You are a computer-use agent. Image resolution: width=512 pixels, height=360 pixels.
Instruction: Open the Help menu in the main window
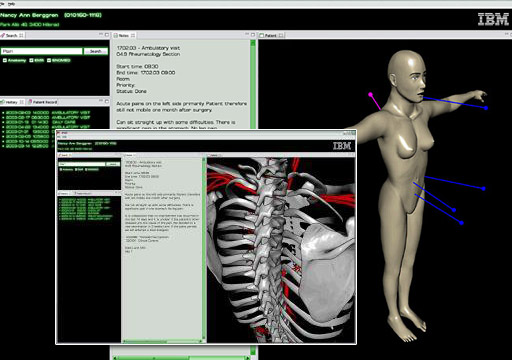pyautogui.click(x=11, y=4)
